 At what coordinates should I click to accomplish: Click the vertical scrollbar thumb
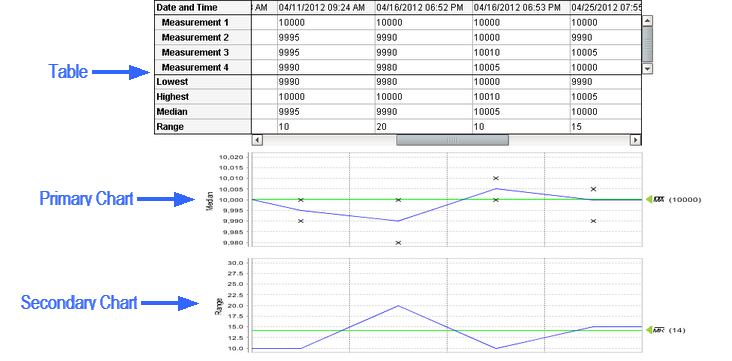(647, 44)
